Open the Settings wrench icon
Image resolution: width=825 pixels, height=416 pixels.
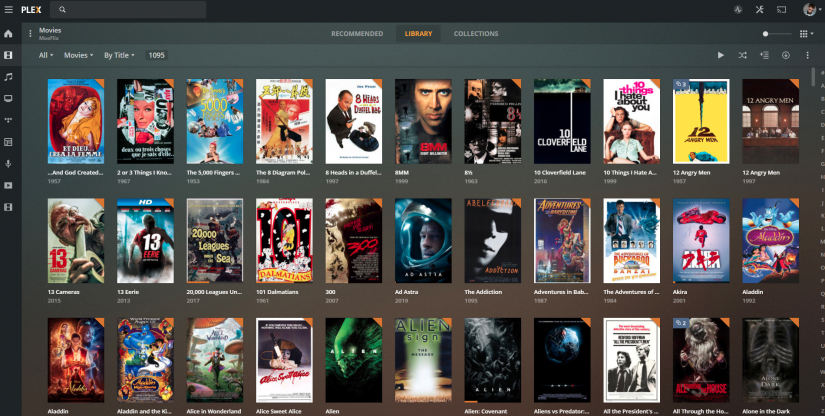tap(759, 9)
